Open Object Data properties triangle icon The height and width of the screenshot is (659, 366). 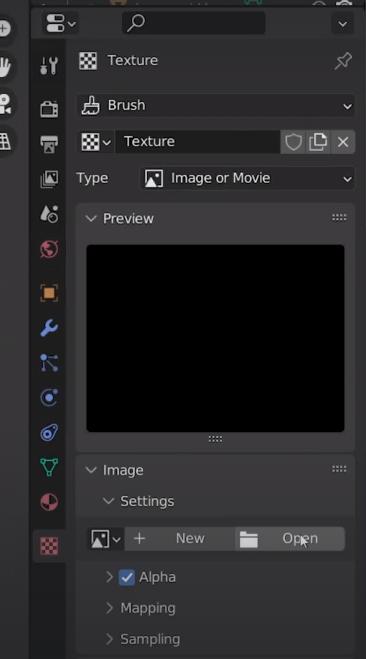point(49,467)
